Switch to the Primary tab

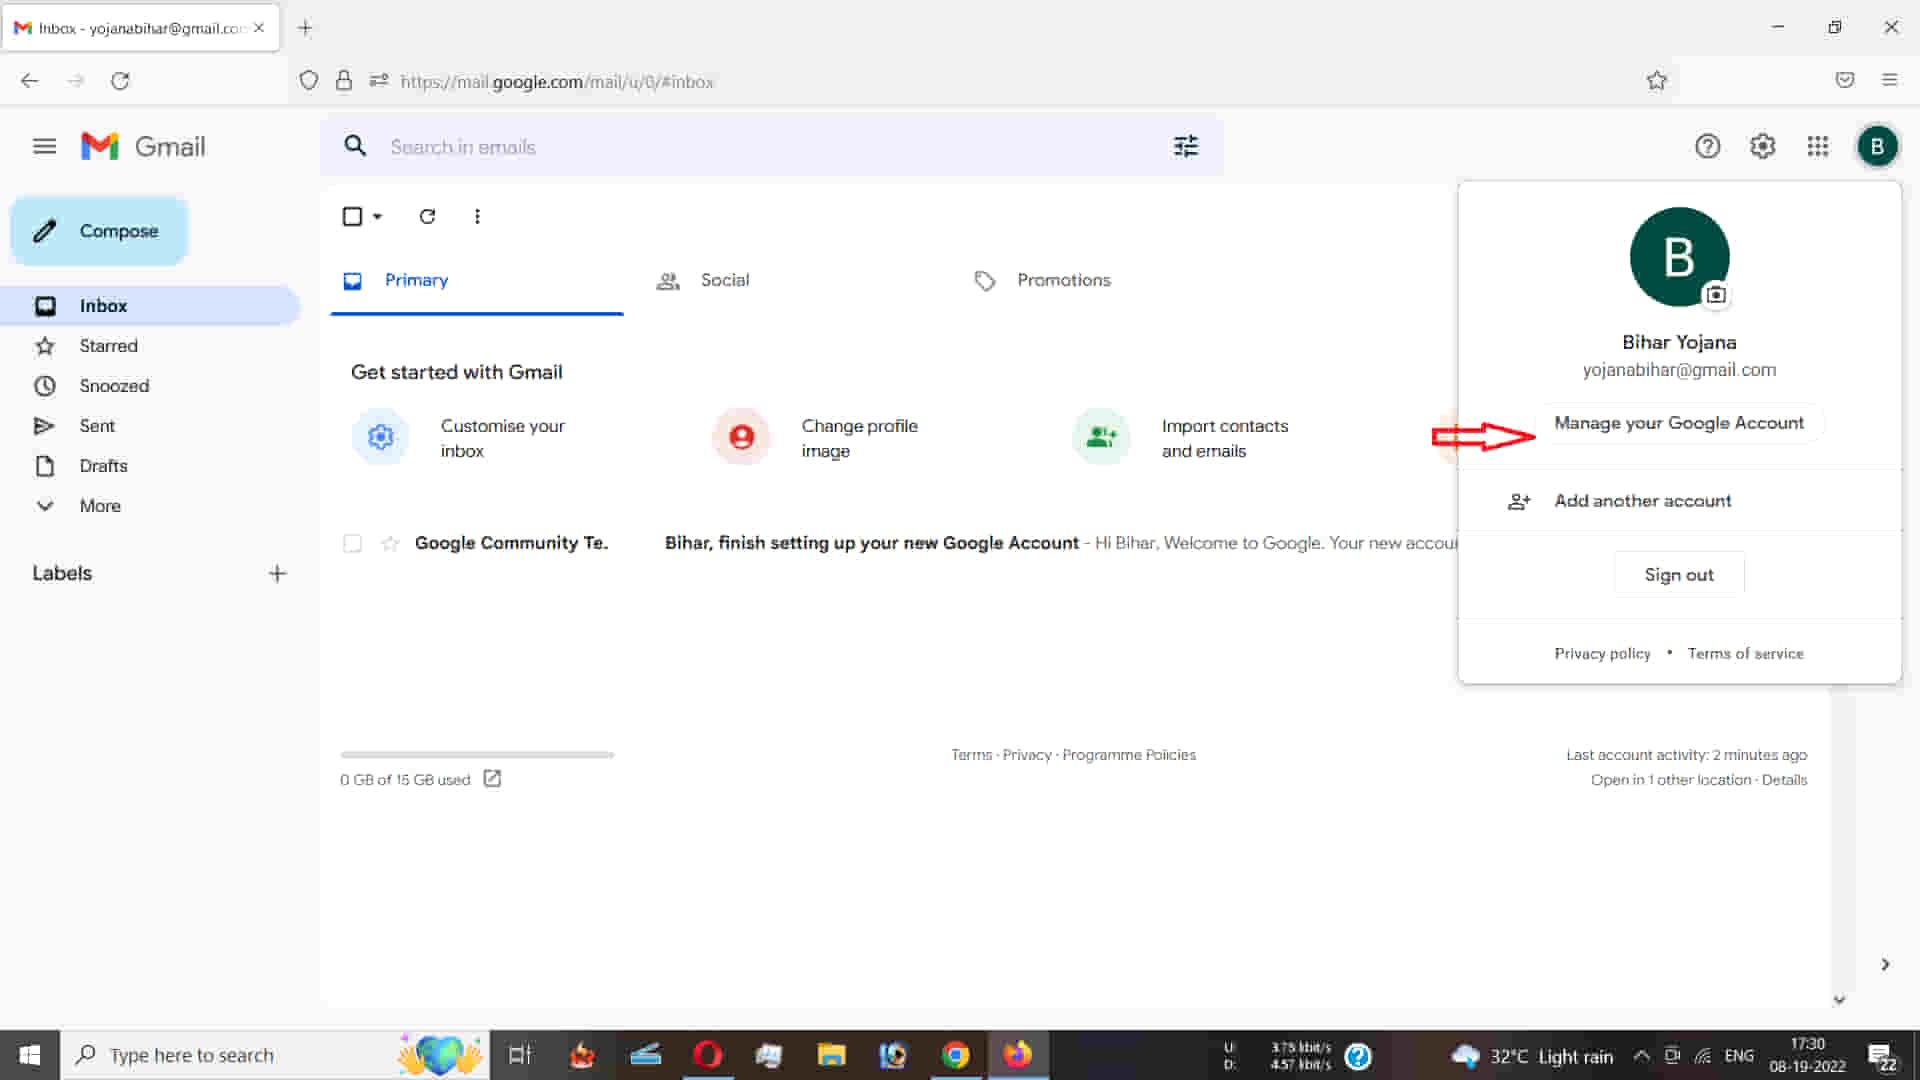(x=477, y=281)
